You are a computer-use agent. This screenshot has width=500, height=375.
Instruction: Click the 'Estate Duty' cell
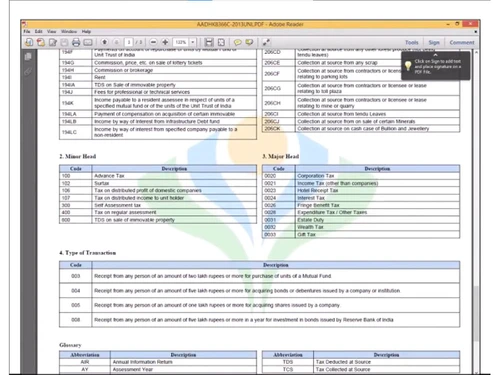[377, 220]
